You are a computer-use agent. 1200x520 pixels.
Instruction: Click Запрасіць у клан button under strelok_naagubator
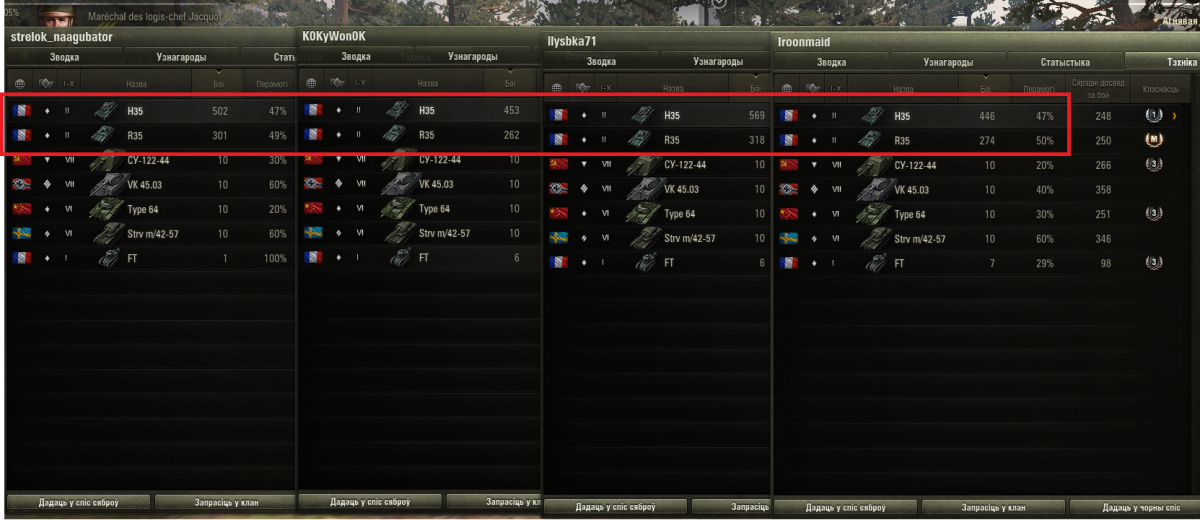coord(226,501)
